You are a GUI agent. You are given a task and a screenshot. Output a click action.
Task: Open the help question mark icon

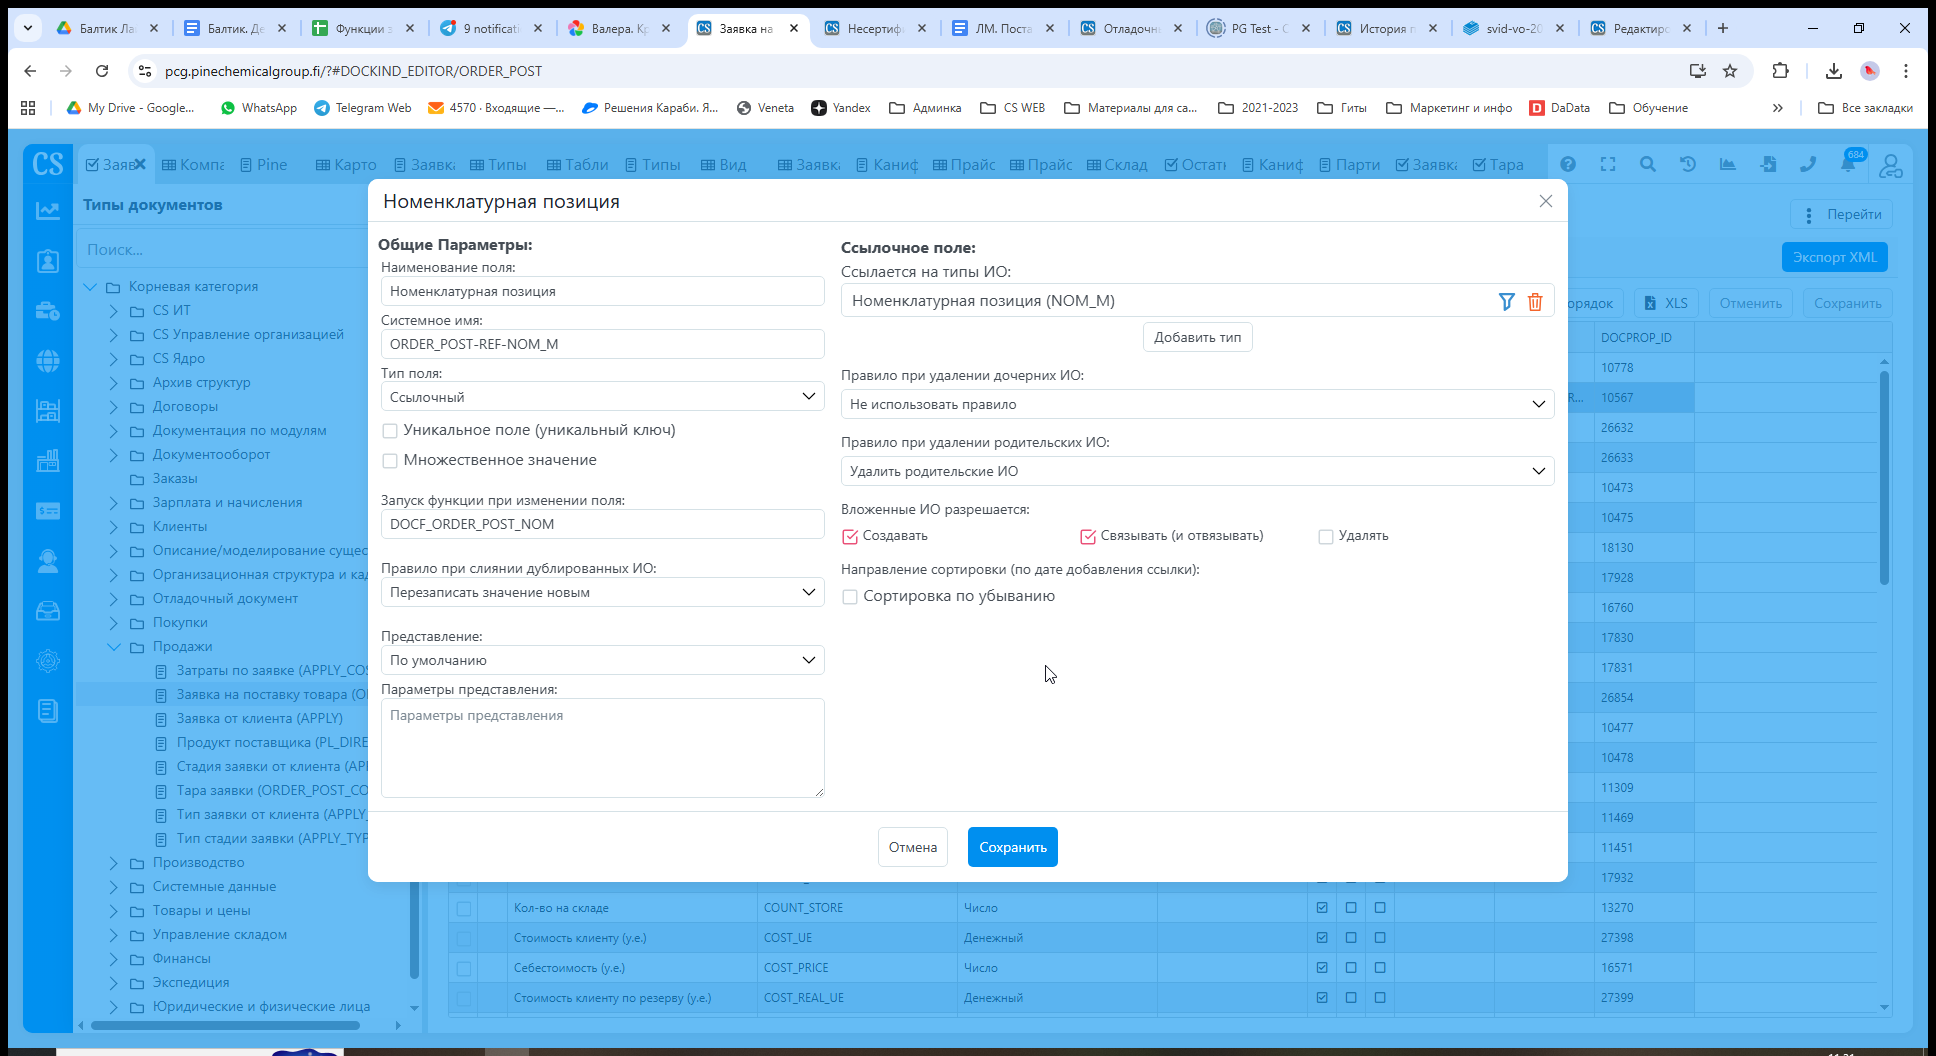click(1568, 165)
